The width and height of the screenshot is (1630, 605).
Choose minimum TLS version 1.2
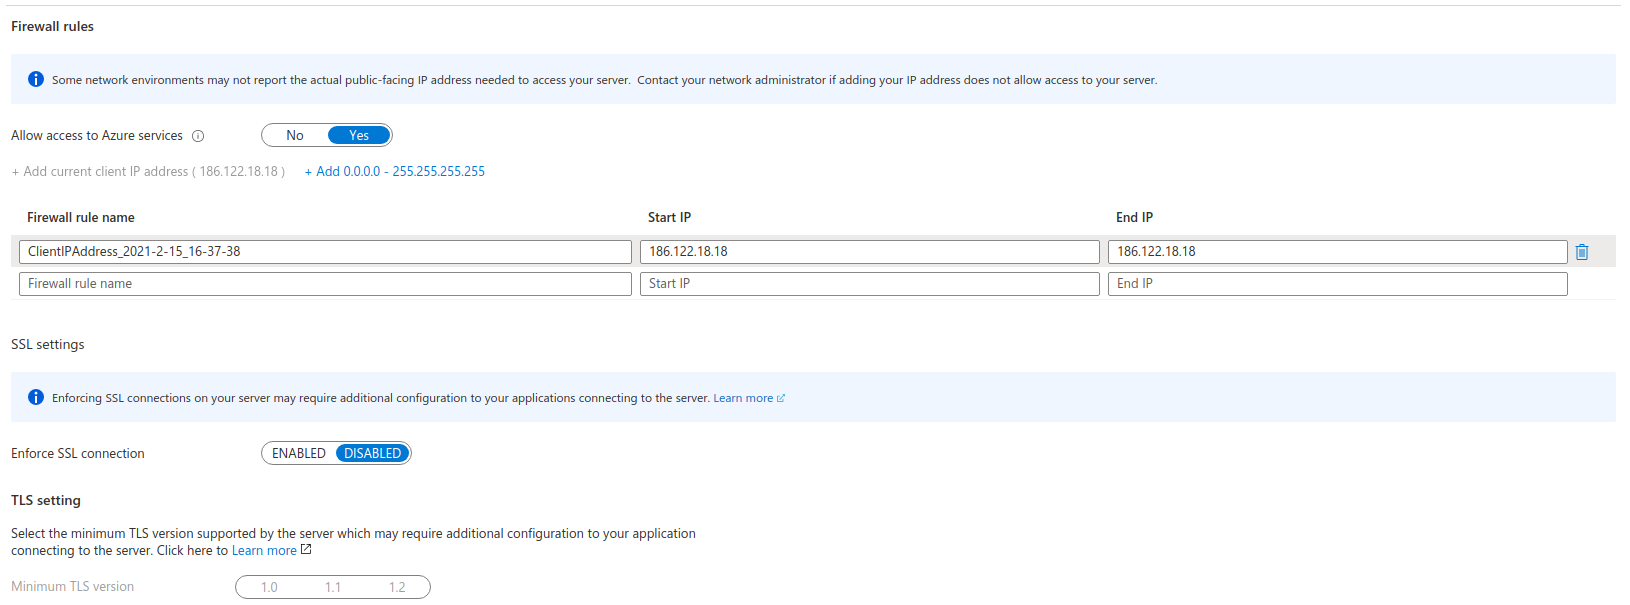(x=397, y=587)
